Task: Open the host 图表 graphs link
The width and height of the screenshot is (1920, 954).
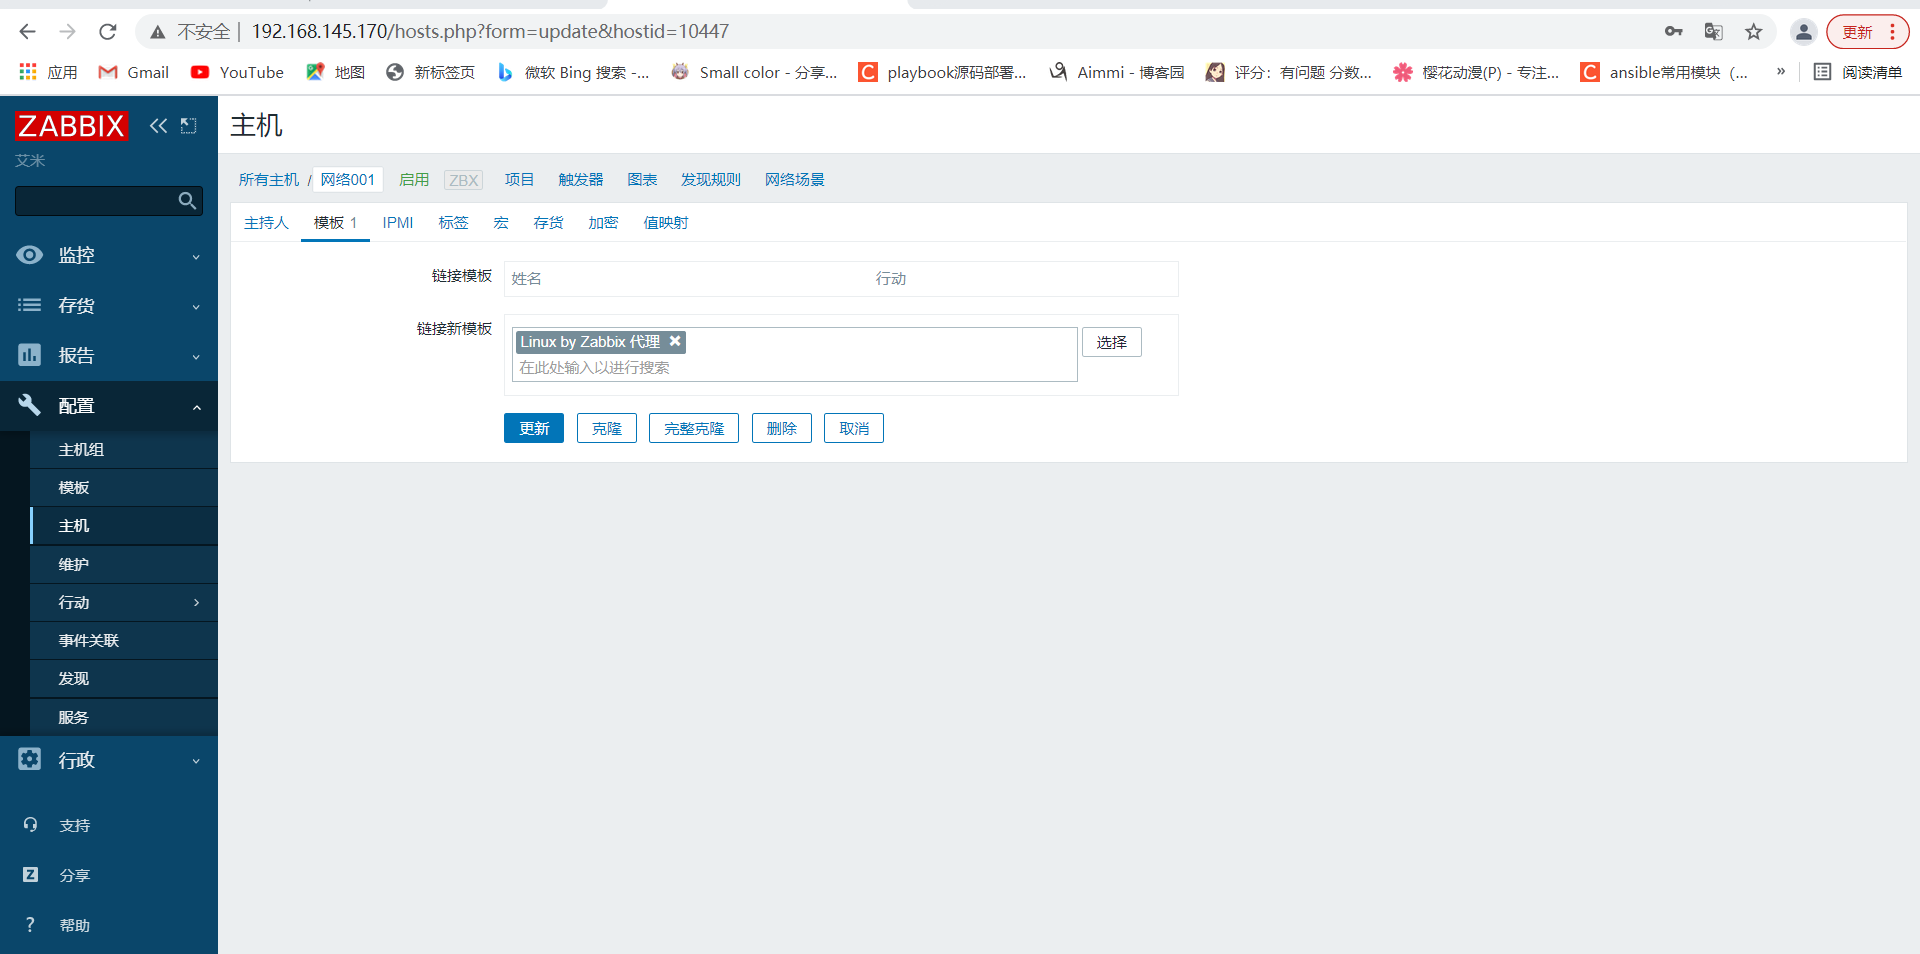Action: pyautogui.click(x=642, y=180)
